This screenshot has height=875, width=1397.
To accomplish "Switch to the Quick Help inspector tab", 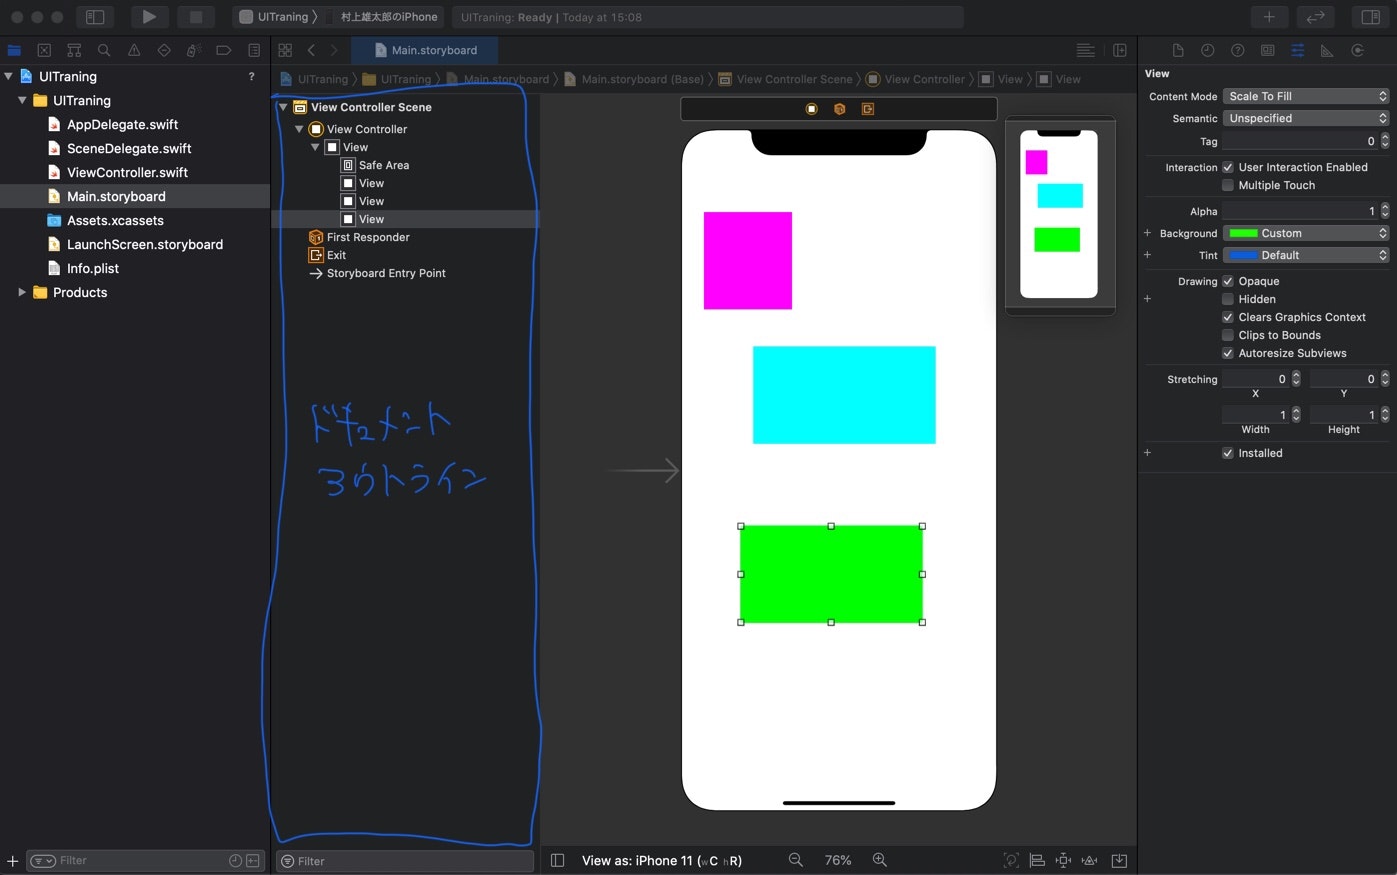I will coord(1238,50).
